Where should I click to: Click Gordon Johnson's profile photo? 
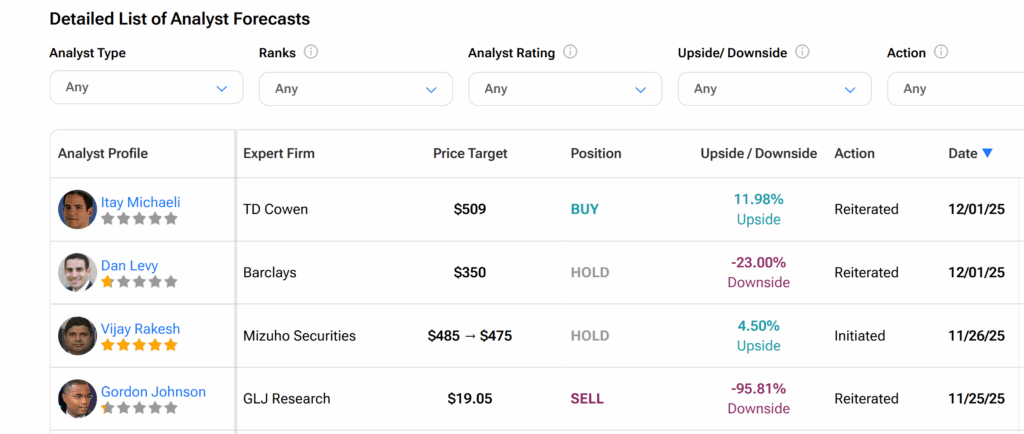tap(77, 398)
